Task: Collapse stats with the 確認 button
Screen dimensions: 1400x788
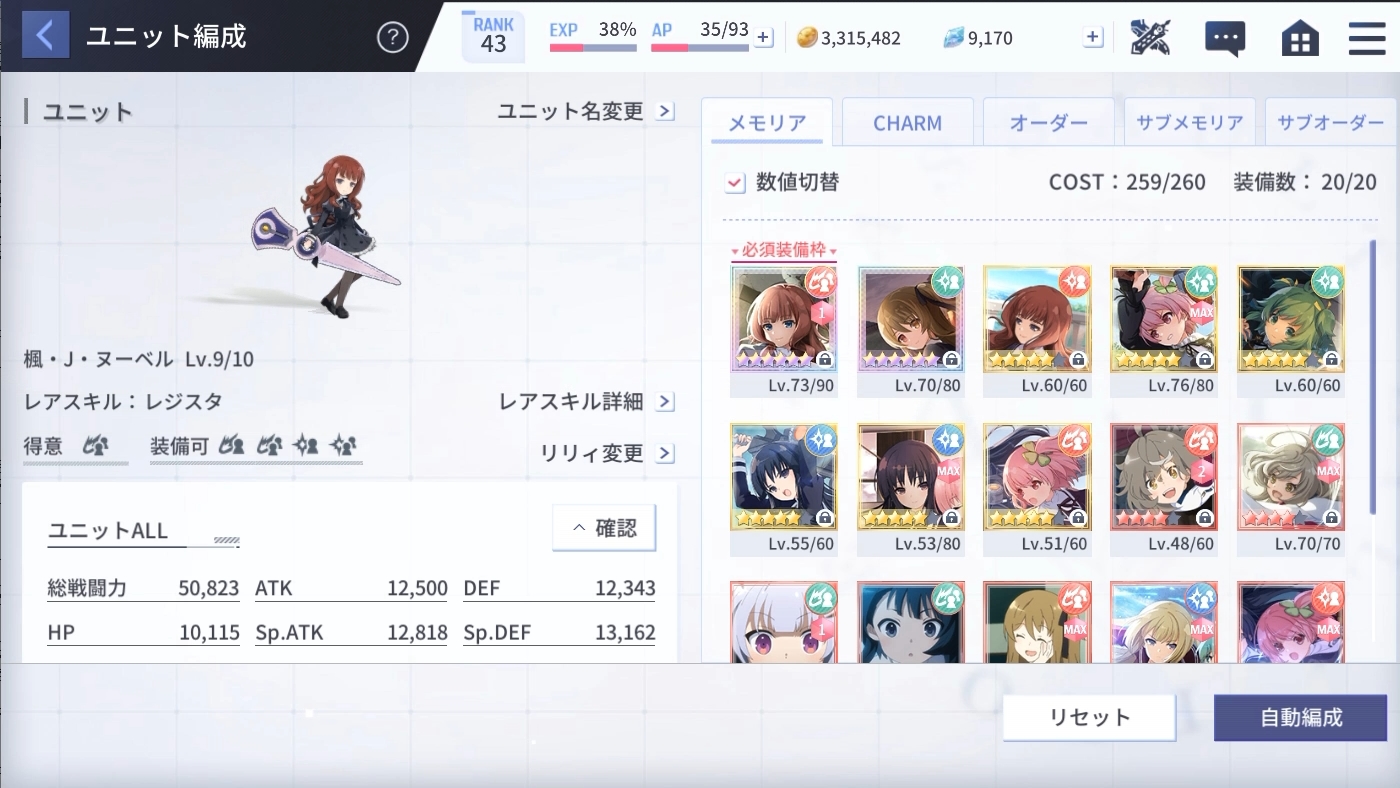Action: (x=604, y=528)
